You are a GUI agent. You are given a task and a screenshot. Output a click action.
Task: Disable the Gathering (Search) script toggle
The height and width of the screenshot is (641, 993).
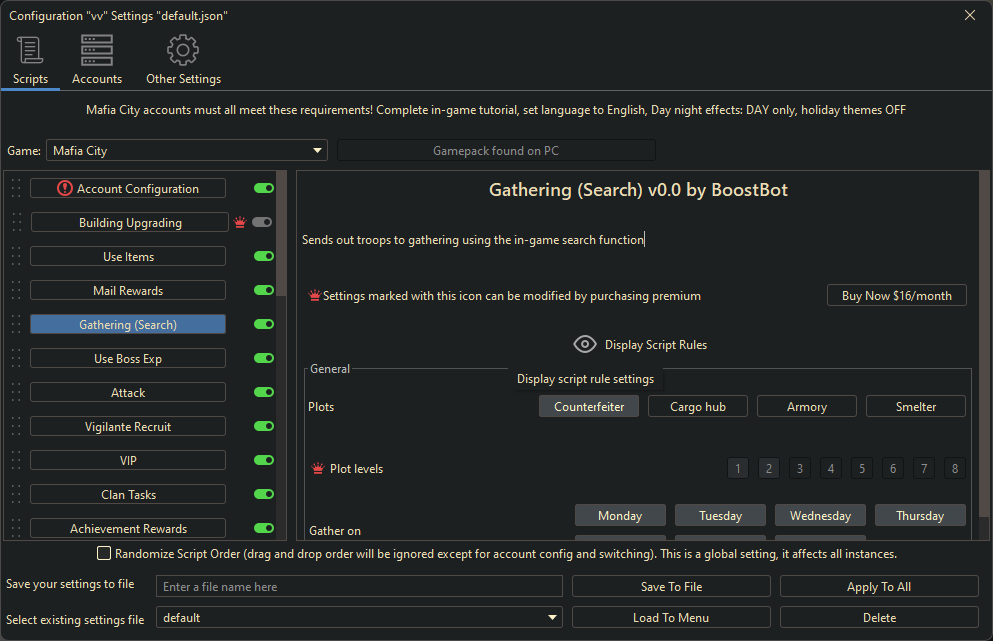tap(264, 324)
